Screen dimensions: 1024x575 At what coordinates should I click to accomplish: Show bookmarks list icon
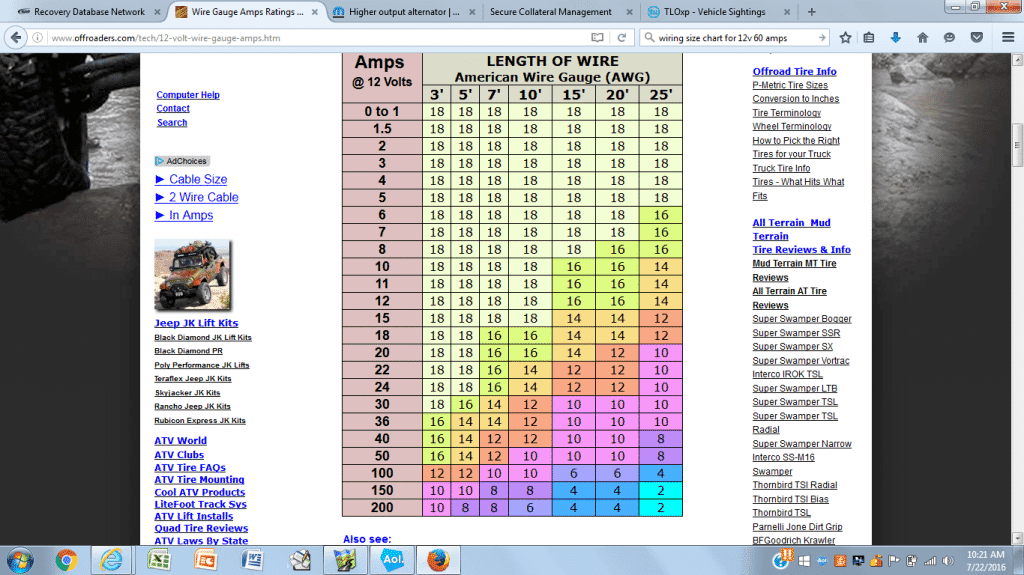[870, 38]
